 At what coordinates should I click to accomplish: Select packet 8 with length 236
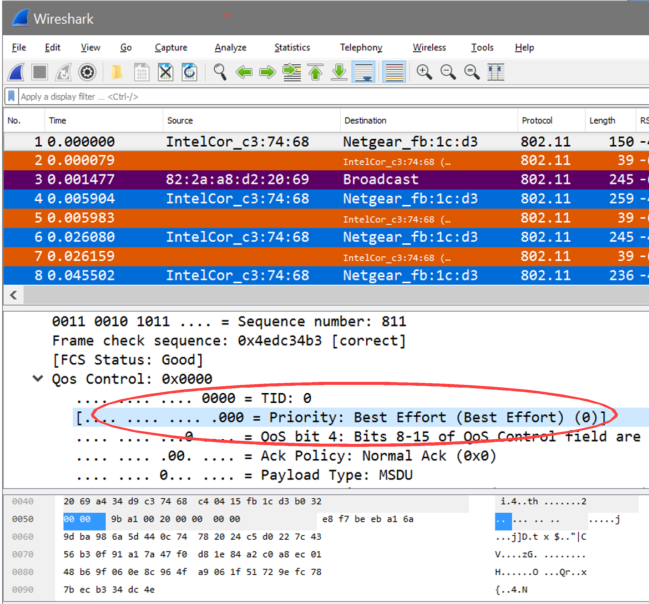[x=326, y=275]
